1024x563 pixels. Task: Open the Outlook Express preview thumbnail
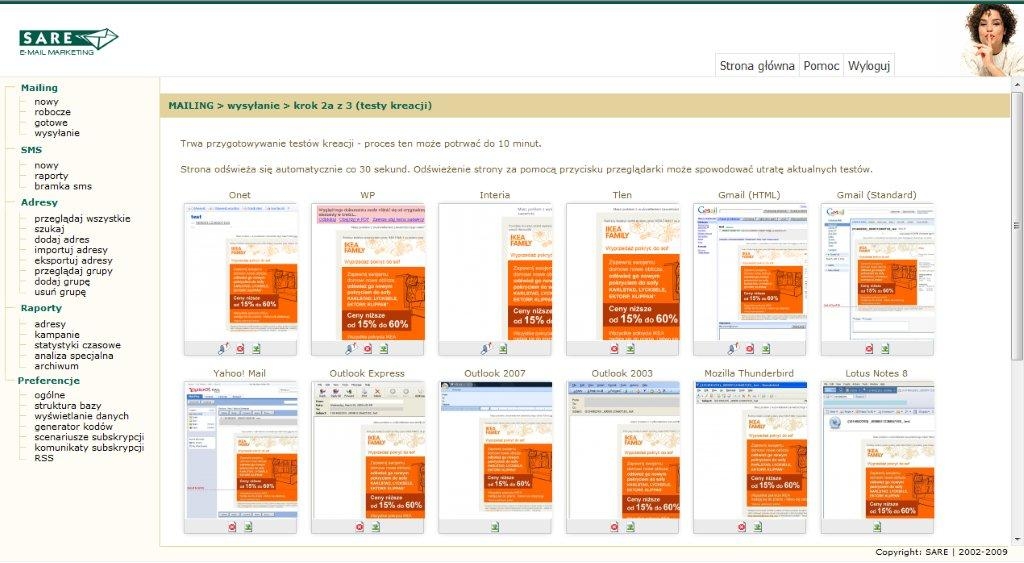[x=367, y=450]
